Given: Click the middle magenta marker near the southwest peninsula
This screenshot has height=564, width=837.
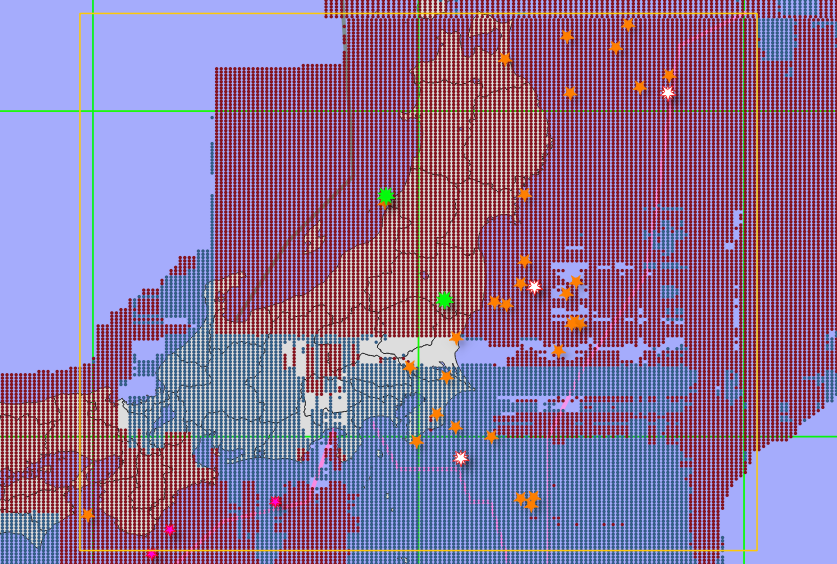Looking at the screenshot, I should pyautogui.click(x=170, y=529).
